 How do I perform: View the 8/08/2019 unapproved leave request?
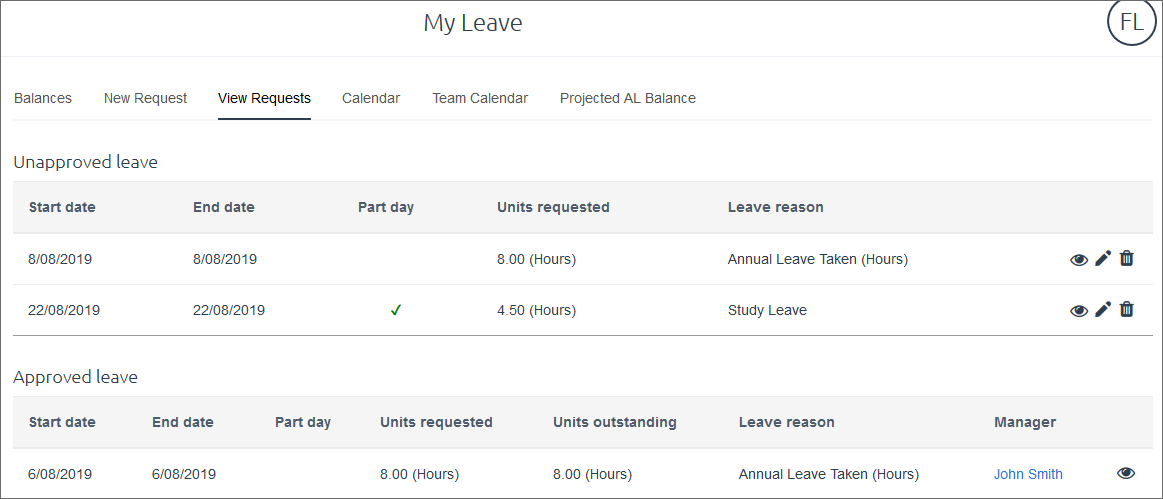click(1079, 259)
